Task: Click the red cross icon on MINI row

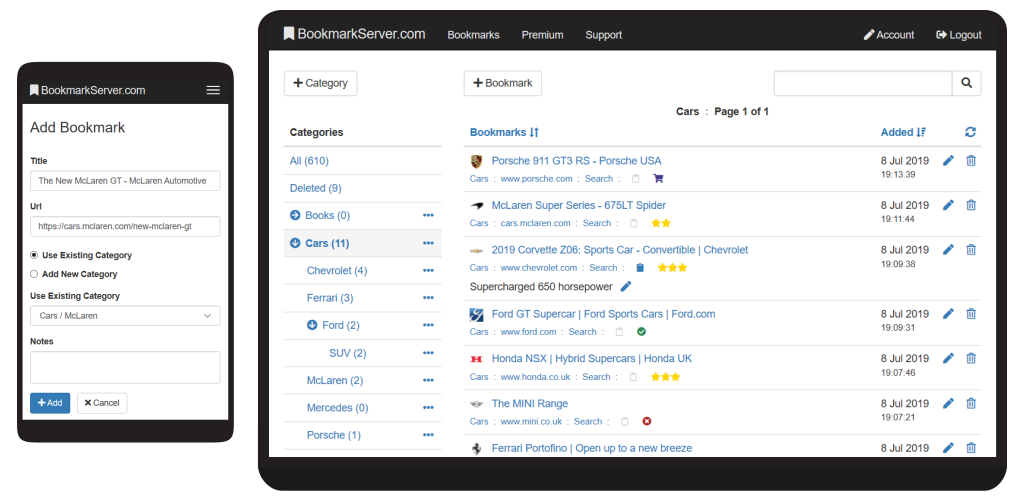Action: pyautogui.click(x=647, y=422)
